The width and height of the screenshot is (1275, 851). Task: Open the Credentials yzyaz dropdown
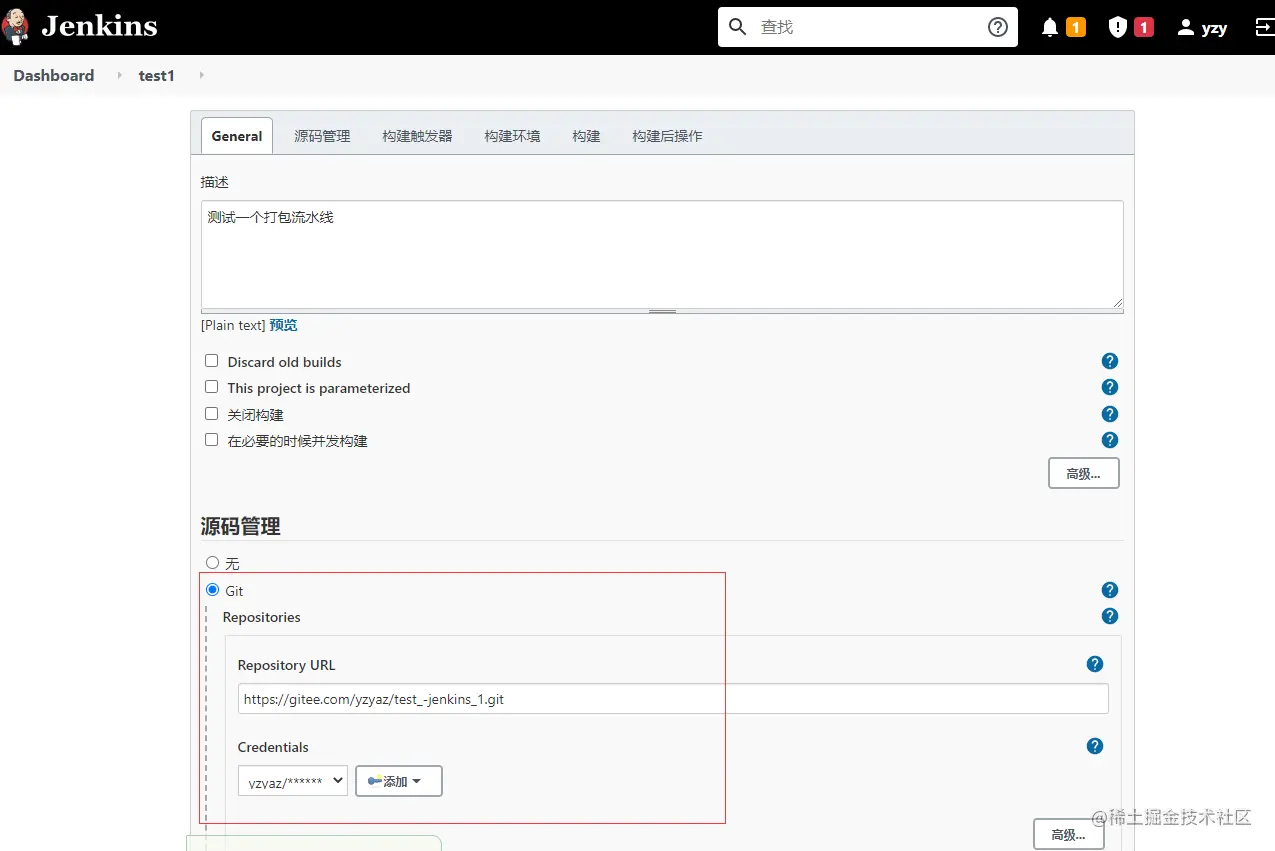(293, 781)
